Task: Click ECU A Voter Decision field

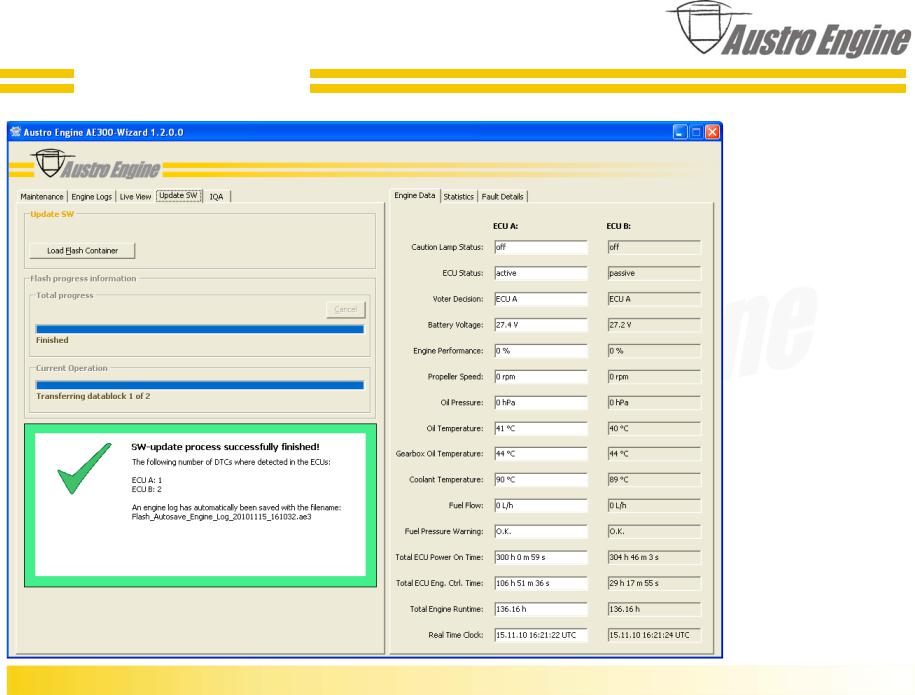Action: 541,299
